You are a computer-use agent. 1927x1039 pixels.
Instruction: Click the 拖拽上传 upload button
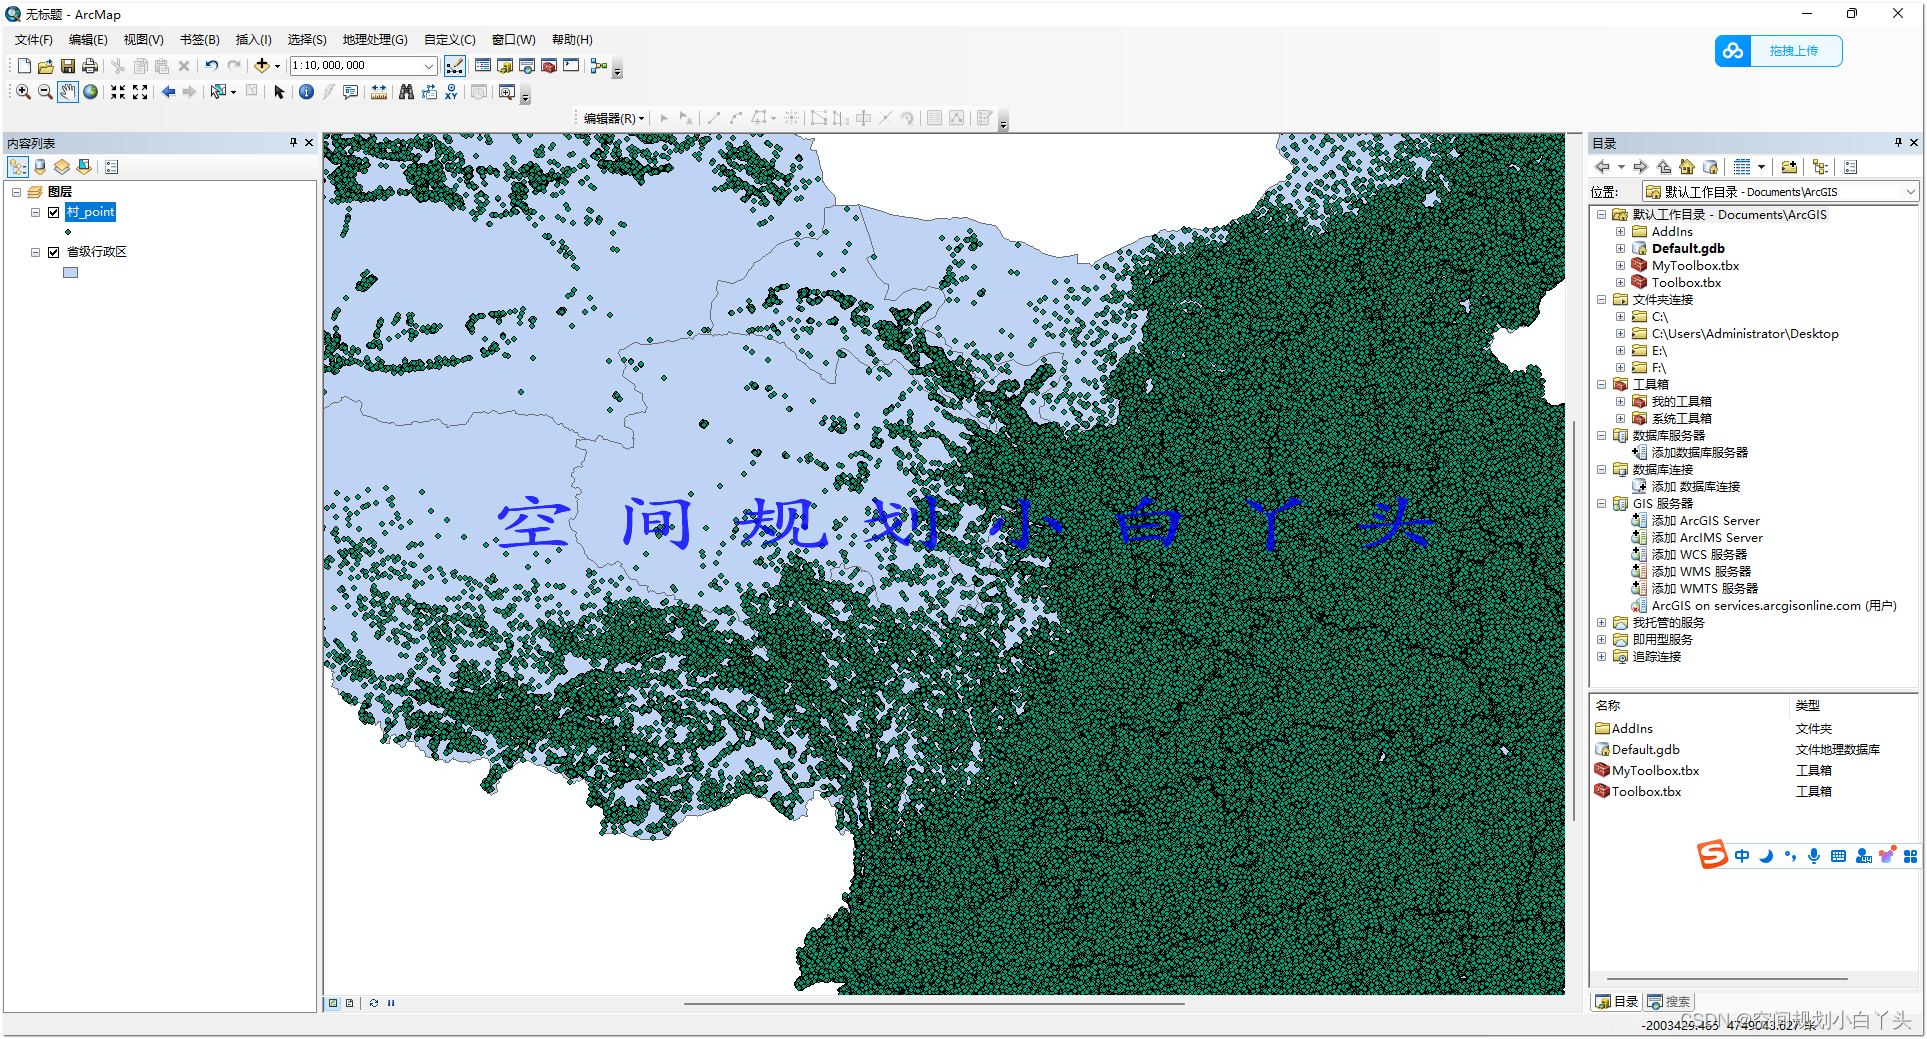(x=1779, y=51)
